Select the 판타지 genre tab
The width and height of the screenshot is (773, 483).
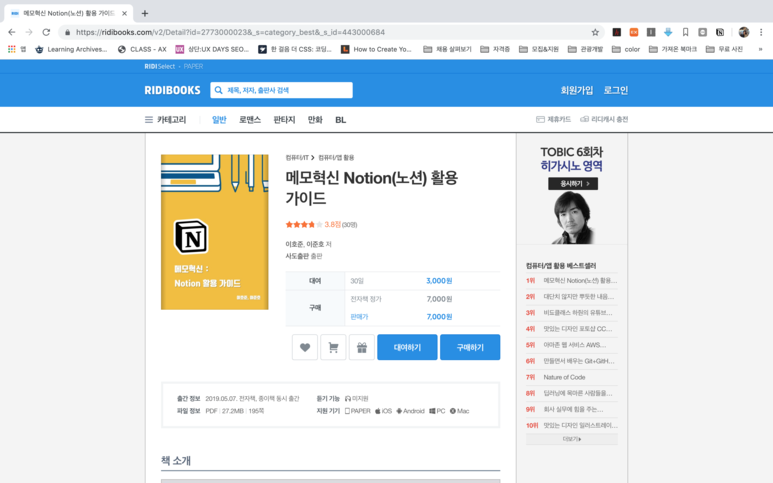284,120
